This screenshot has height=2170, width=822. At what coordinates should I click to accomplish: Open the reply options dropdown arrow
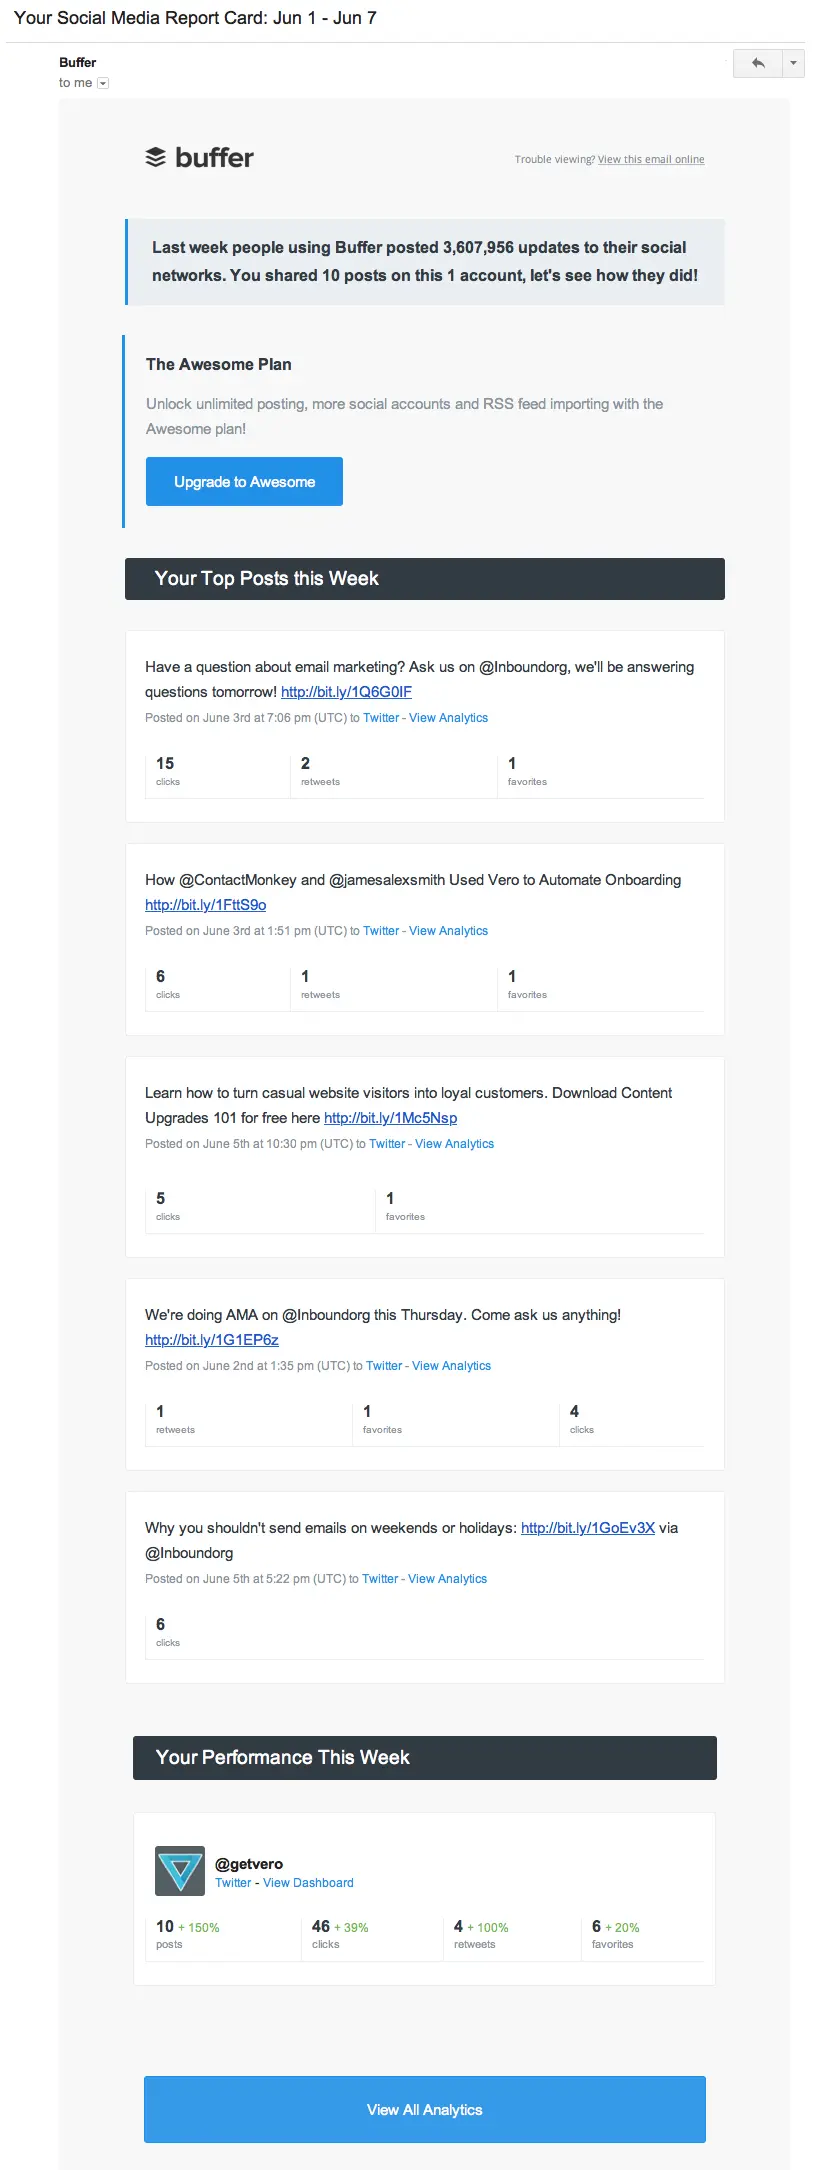pyautogui.click(x=792, y=62)
